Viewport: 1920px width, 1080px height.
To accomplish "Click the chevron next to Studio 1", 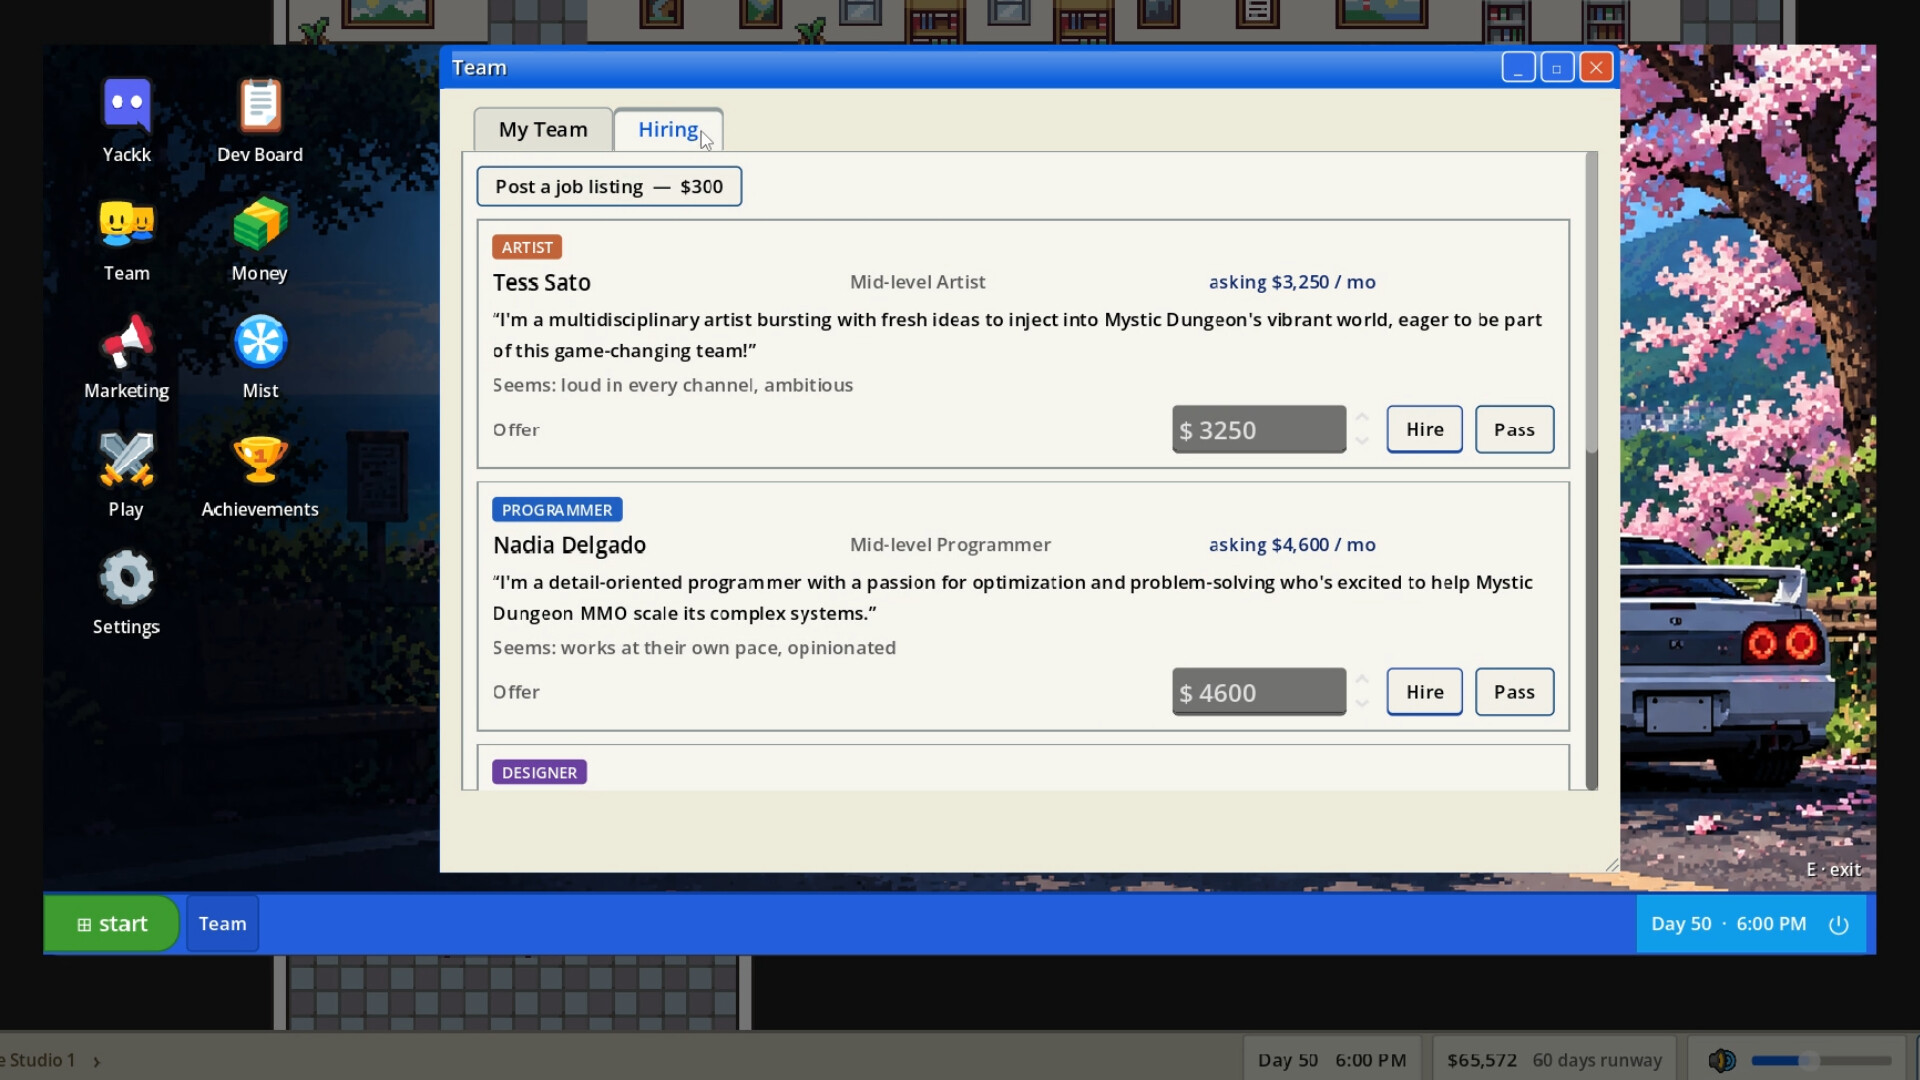I will tap(96, 1061).
